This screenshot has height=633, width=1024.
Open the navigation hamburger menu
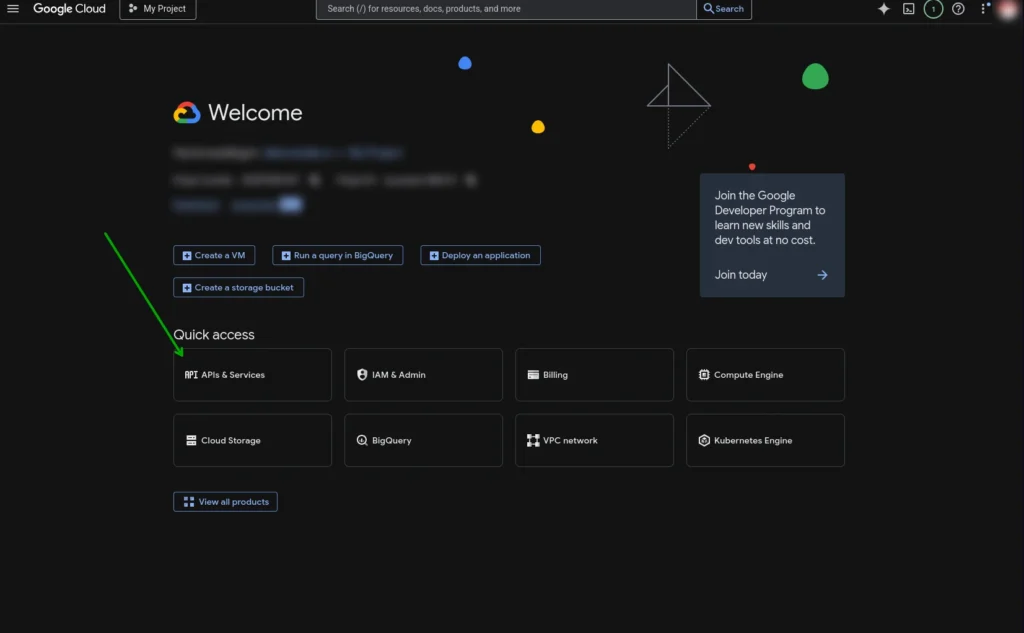point(13,9)
